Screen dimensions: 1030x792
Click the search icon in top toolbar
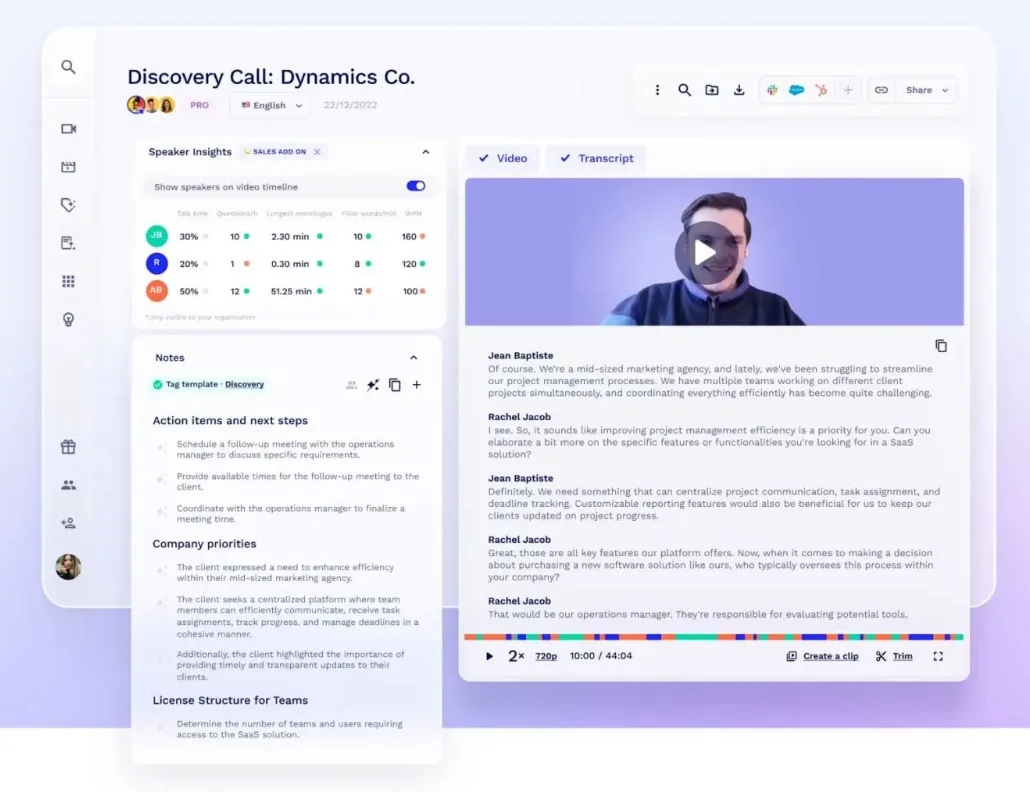(x=684, y=90)
